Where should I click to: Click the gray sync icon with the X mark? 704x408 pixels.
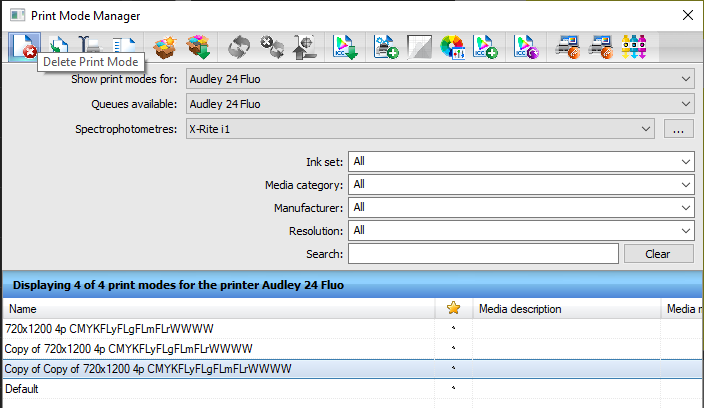272,47
